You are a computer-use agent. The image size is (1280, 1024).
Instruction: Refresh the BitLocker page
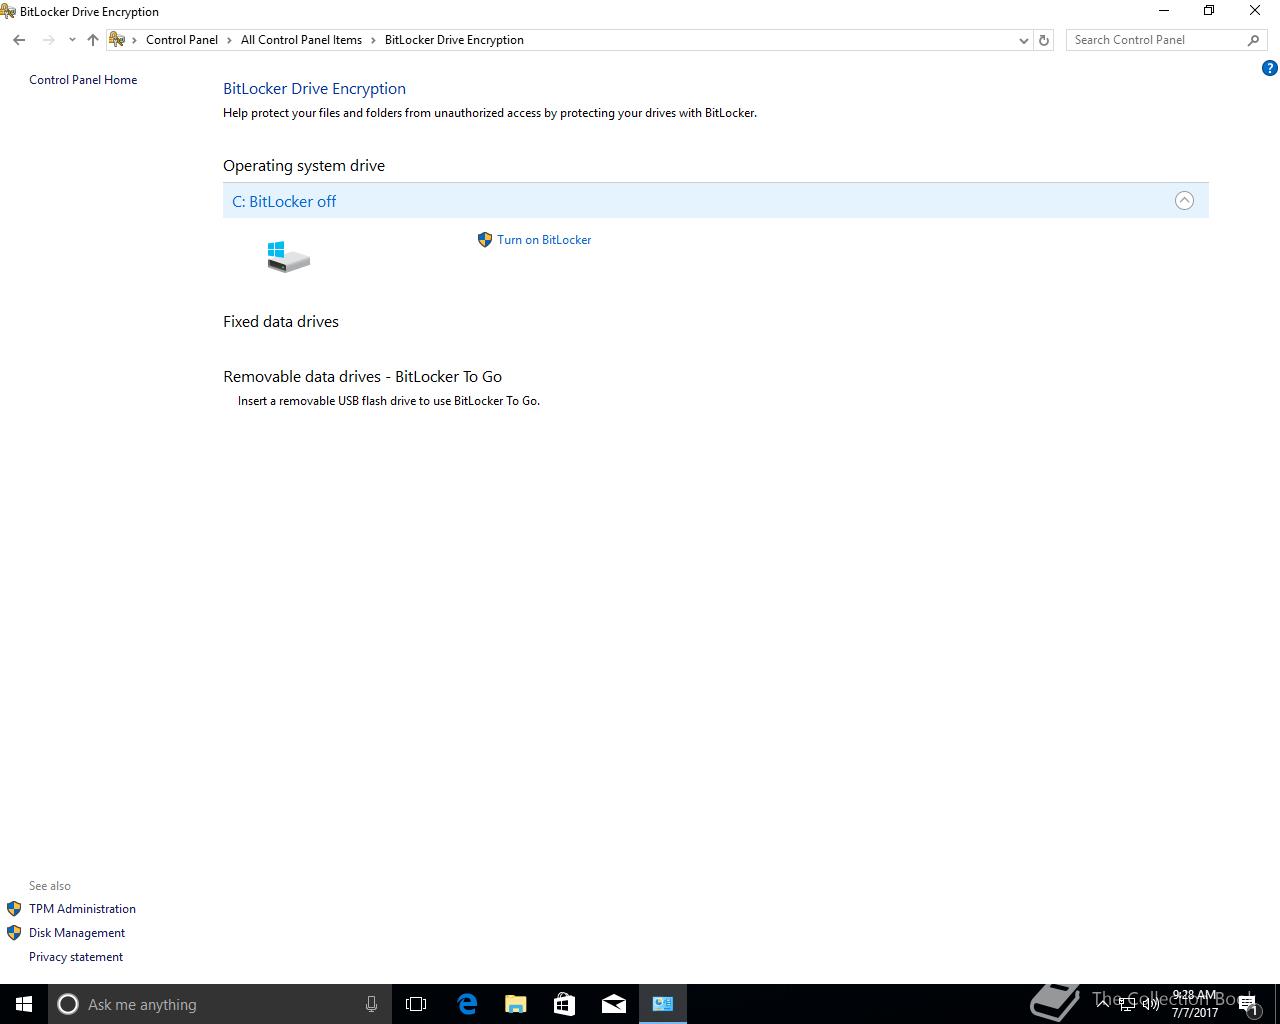point(1044,40)
